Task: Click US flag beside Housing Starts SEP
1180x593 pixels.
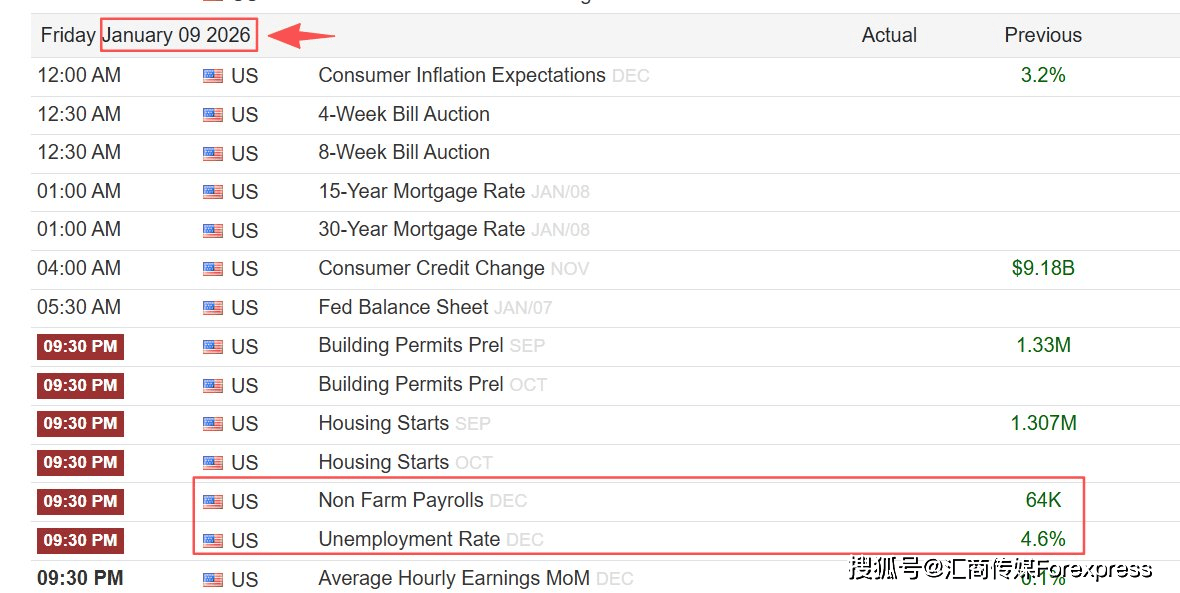Action: pos(213,424)
